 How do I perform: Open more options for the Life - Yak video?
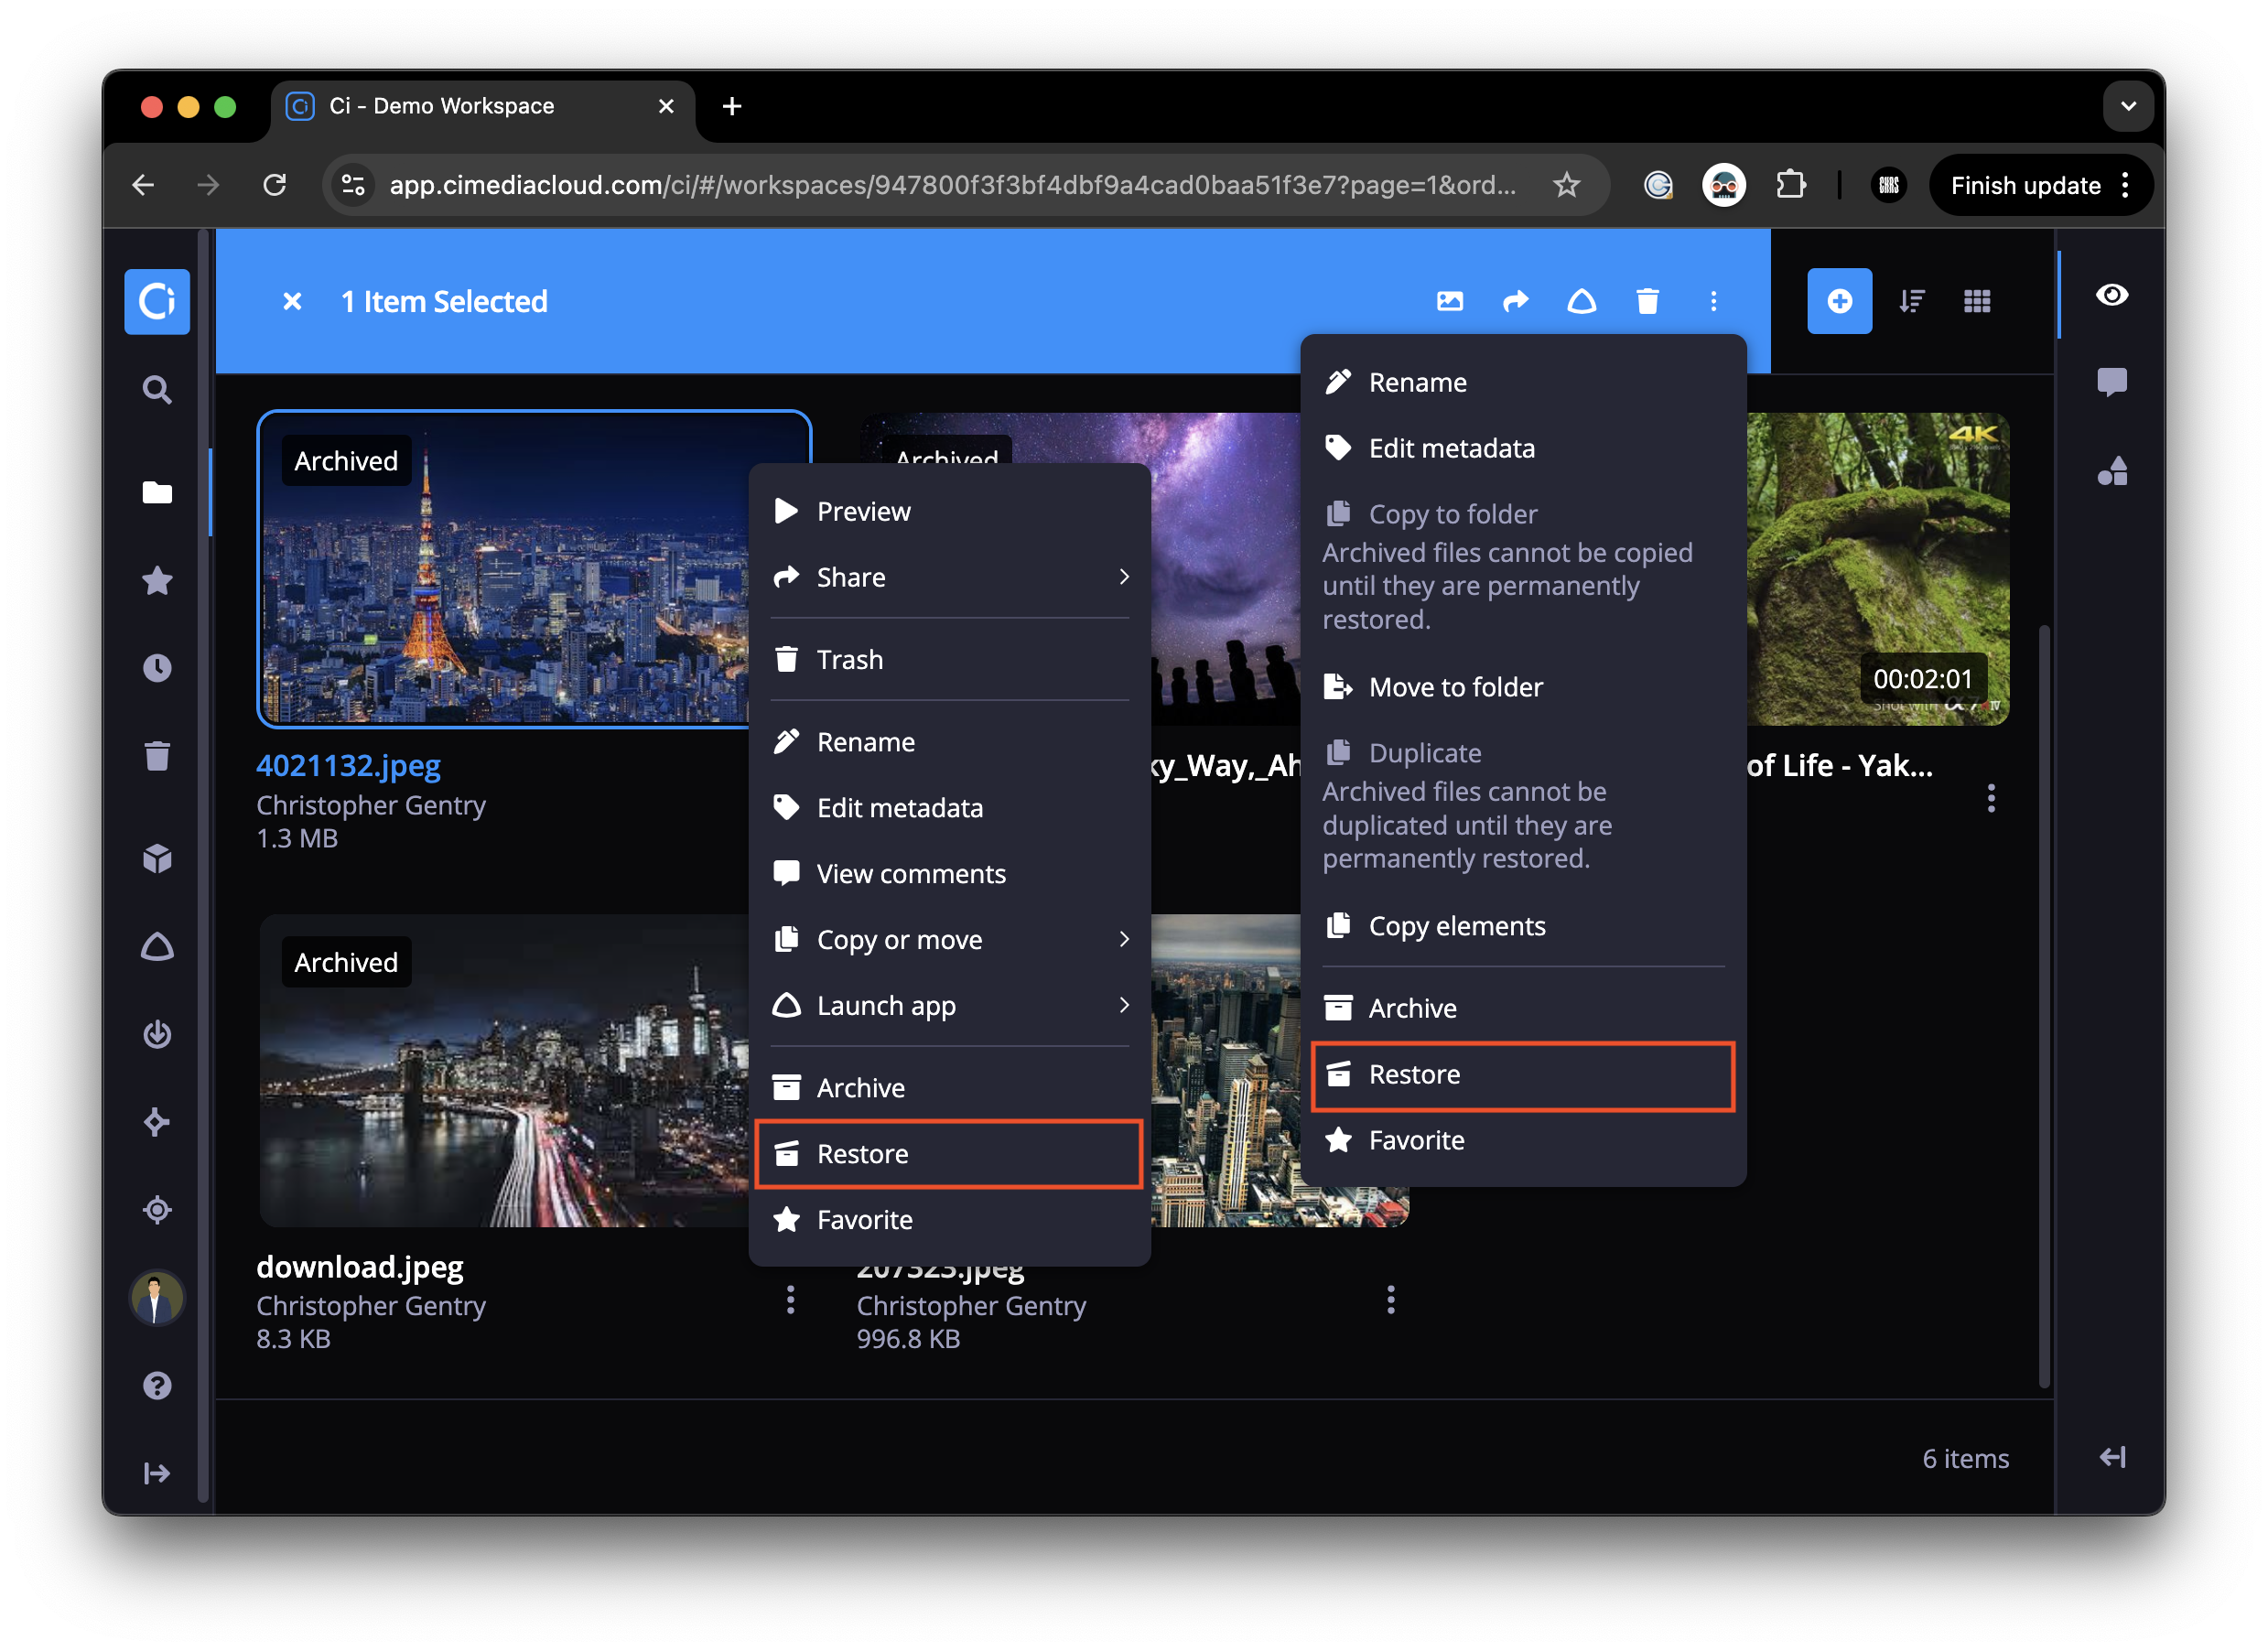pos(1992,798)
